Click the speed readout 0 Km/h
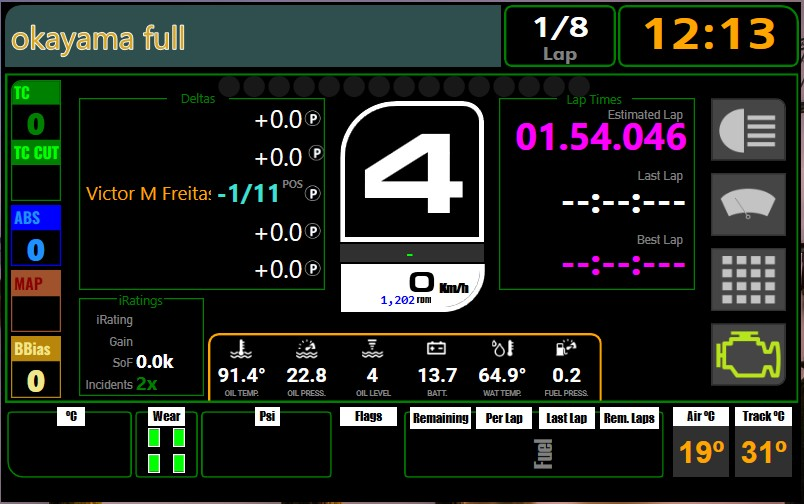804x504 pixels. (439, 283)
